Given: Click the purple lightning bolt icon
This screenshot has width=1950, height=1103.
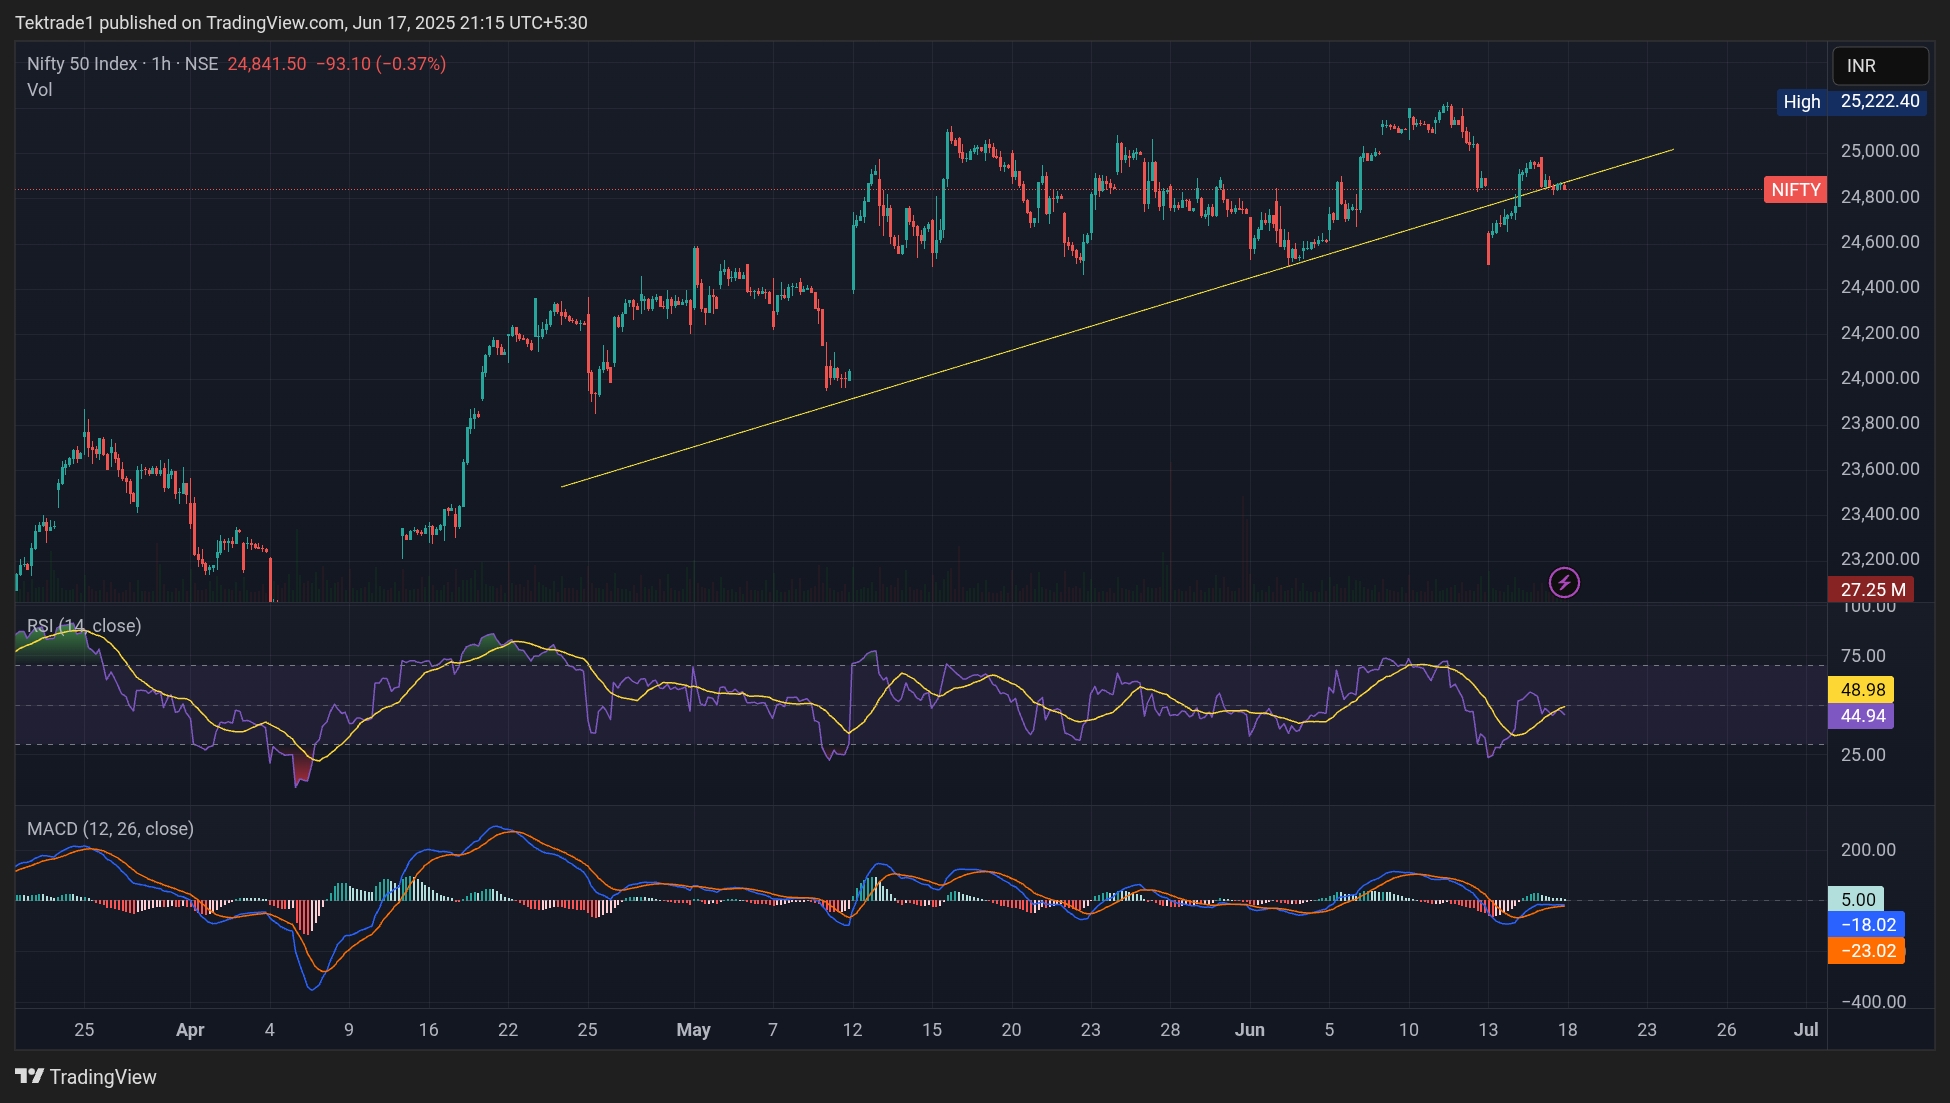Looking at the screenshot, I should [x=1564, y=582].
